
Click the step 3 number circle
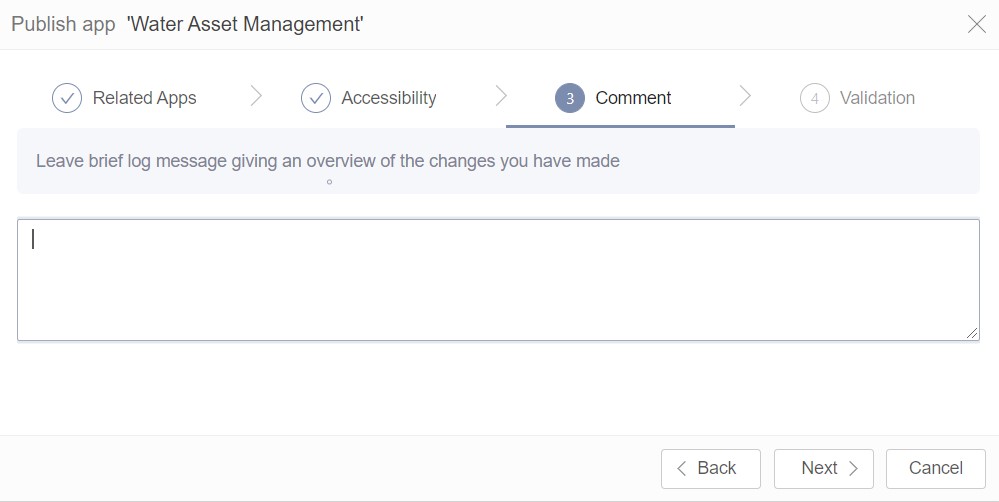click(x=569, y=98)
